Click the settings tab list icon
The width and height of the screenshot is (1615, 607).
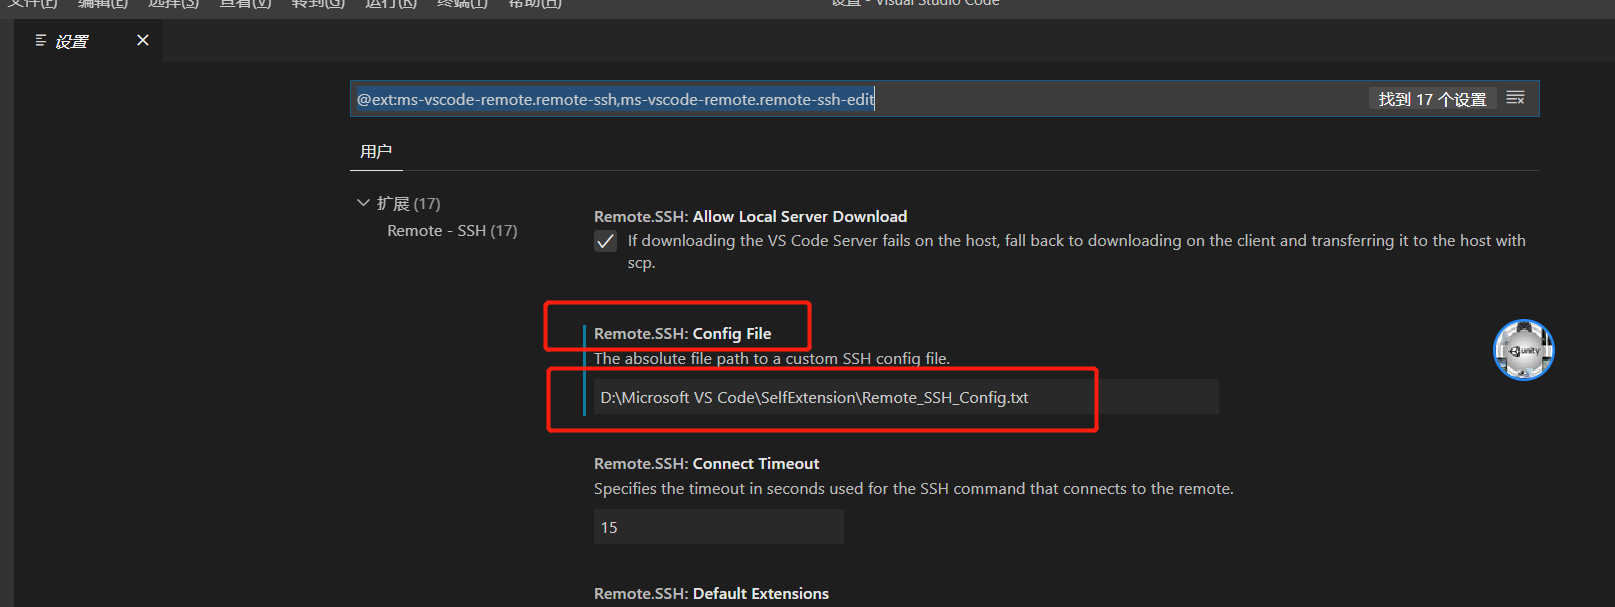(41, 40)
